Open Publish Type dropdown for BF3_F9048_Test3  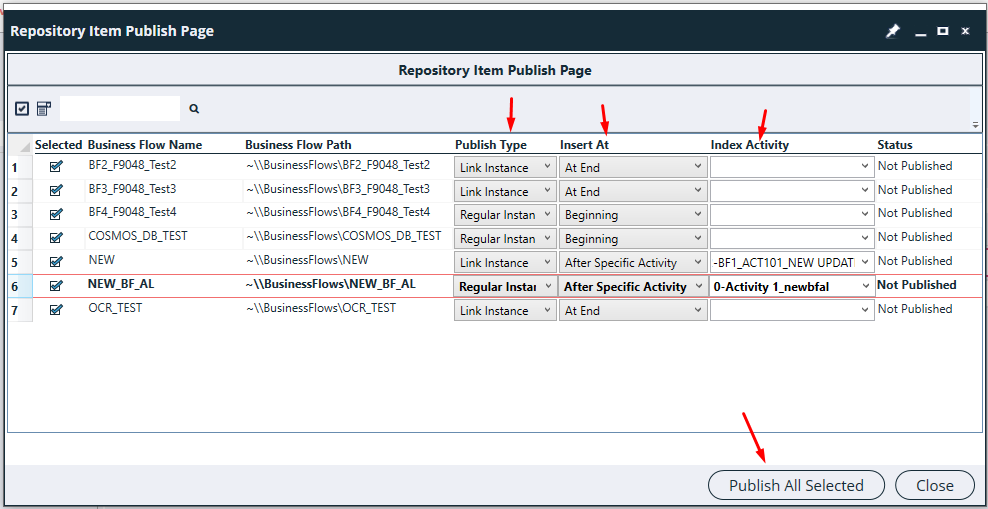[505, 191]
